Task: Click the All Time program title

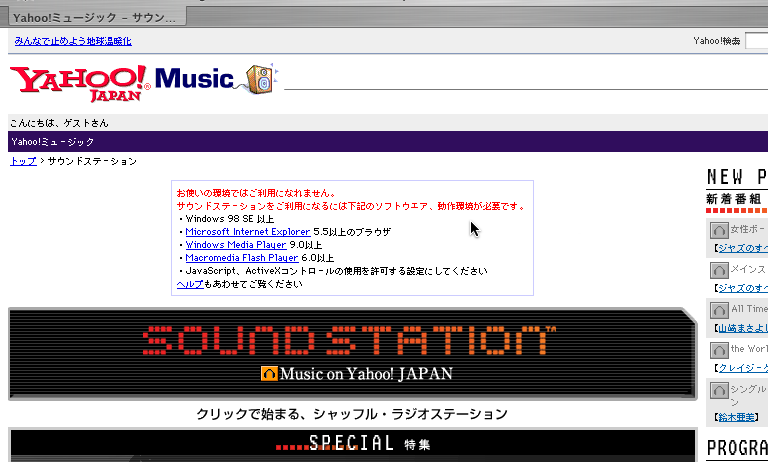Action: (749, 309)
